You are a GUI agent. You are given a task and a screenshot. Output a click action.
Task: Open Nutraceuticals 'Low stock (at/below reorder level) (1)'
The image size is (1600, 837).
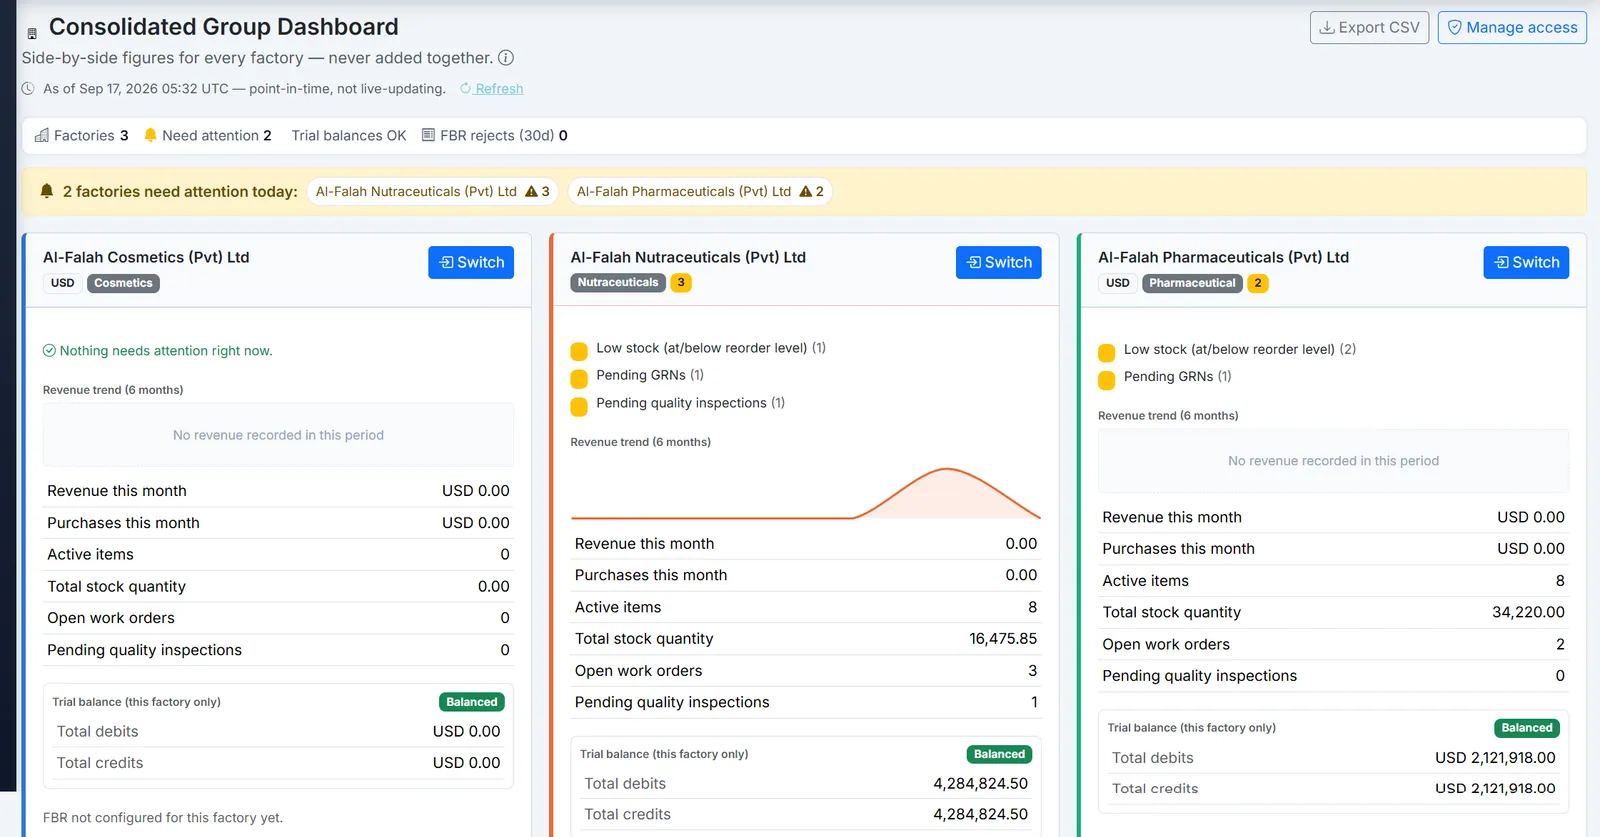711,348
